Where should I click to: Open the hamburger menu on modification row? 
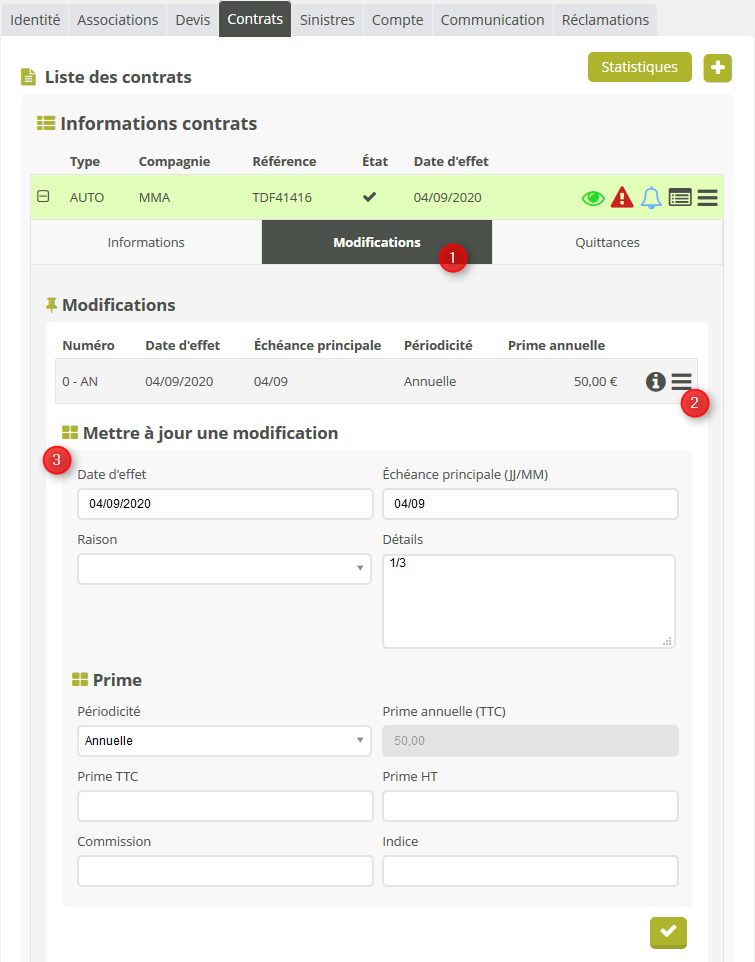[681, 381]
